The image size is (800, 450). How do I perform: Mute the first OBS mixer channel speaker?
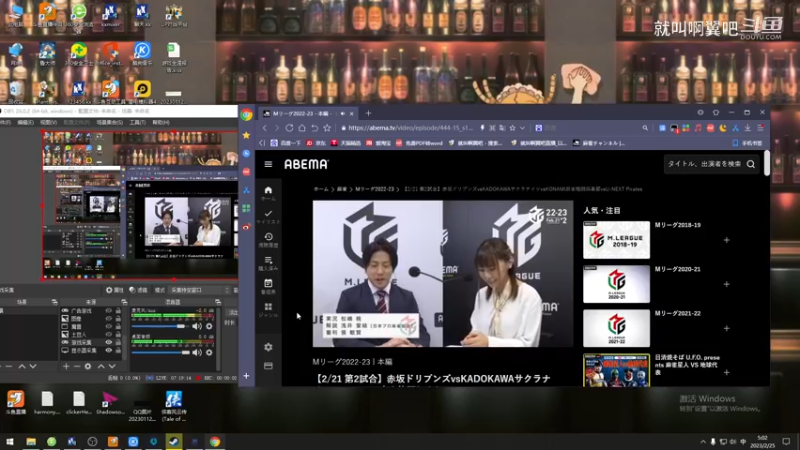[197, 326]
